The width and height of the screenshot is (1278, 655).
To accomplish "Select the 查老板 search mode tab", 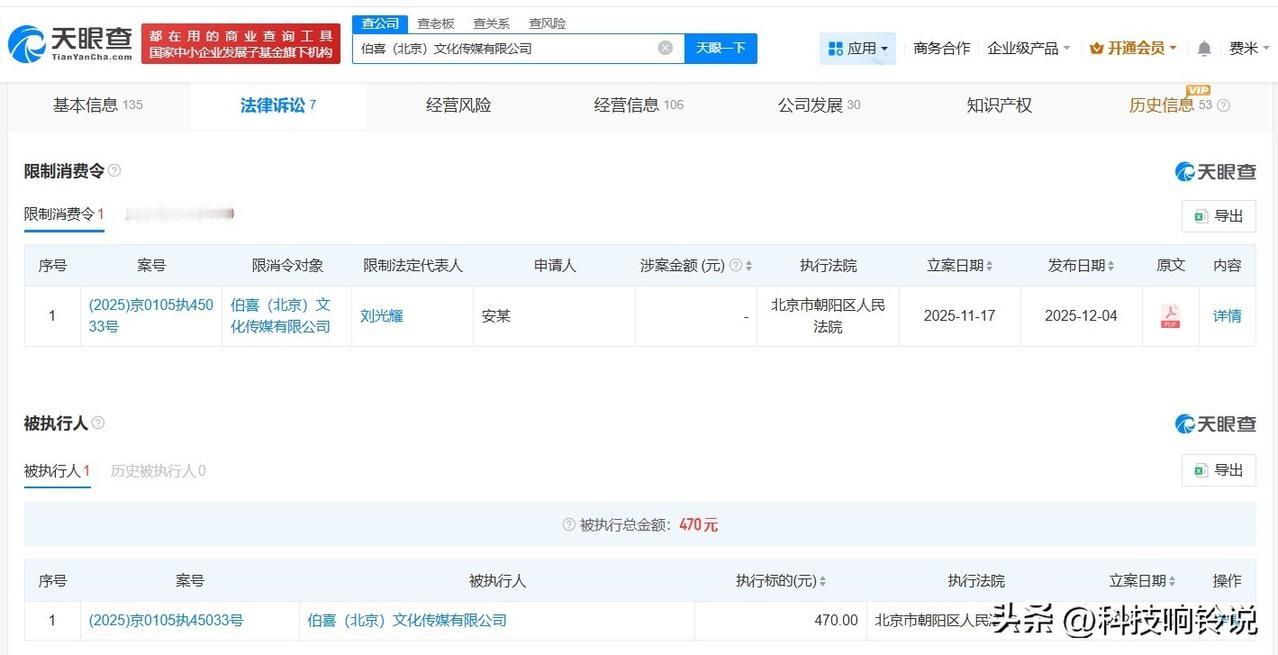I will [x=436, y=23].
